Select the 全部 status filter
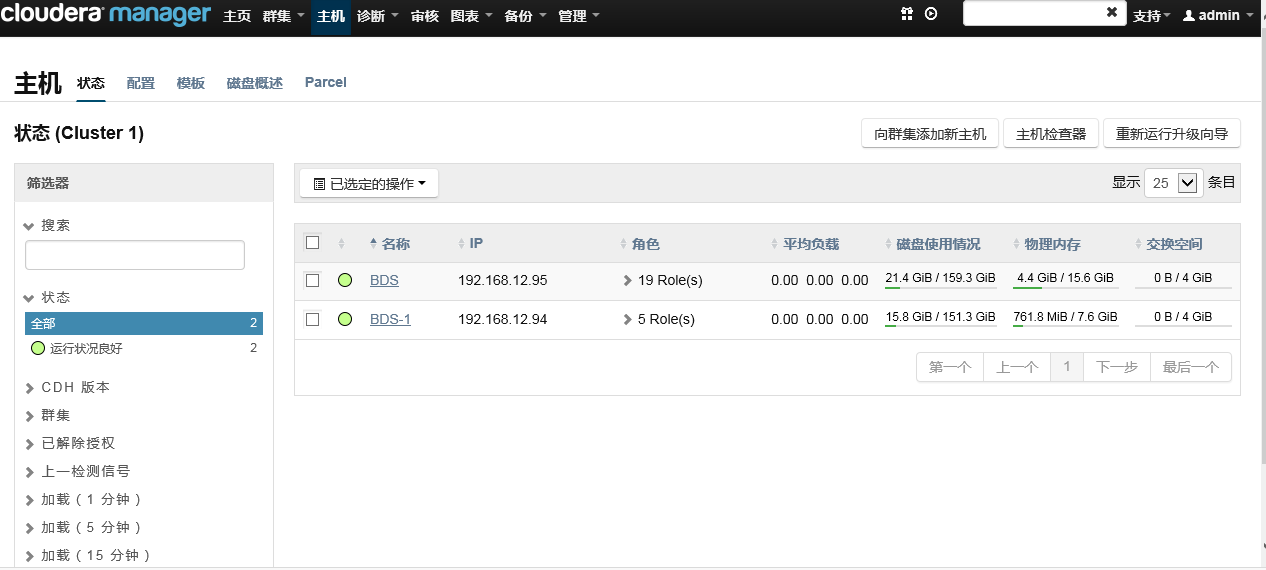The width and height of the screenshot is (1266, 570). click(x=144, y=323)
